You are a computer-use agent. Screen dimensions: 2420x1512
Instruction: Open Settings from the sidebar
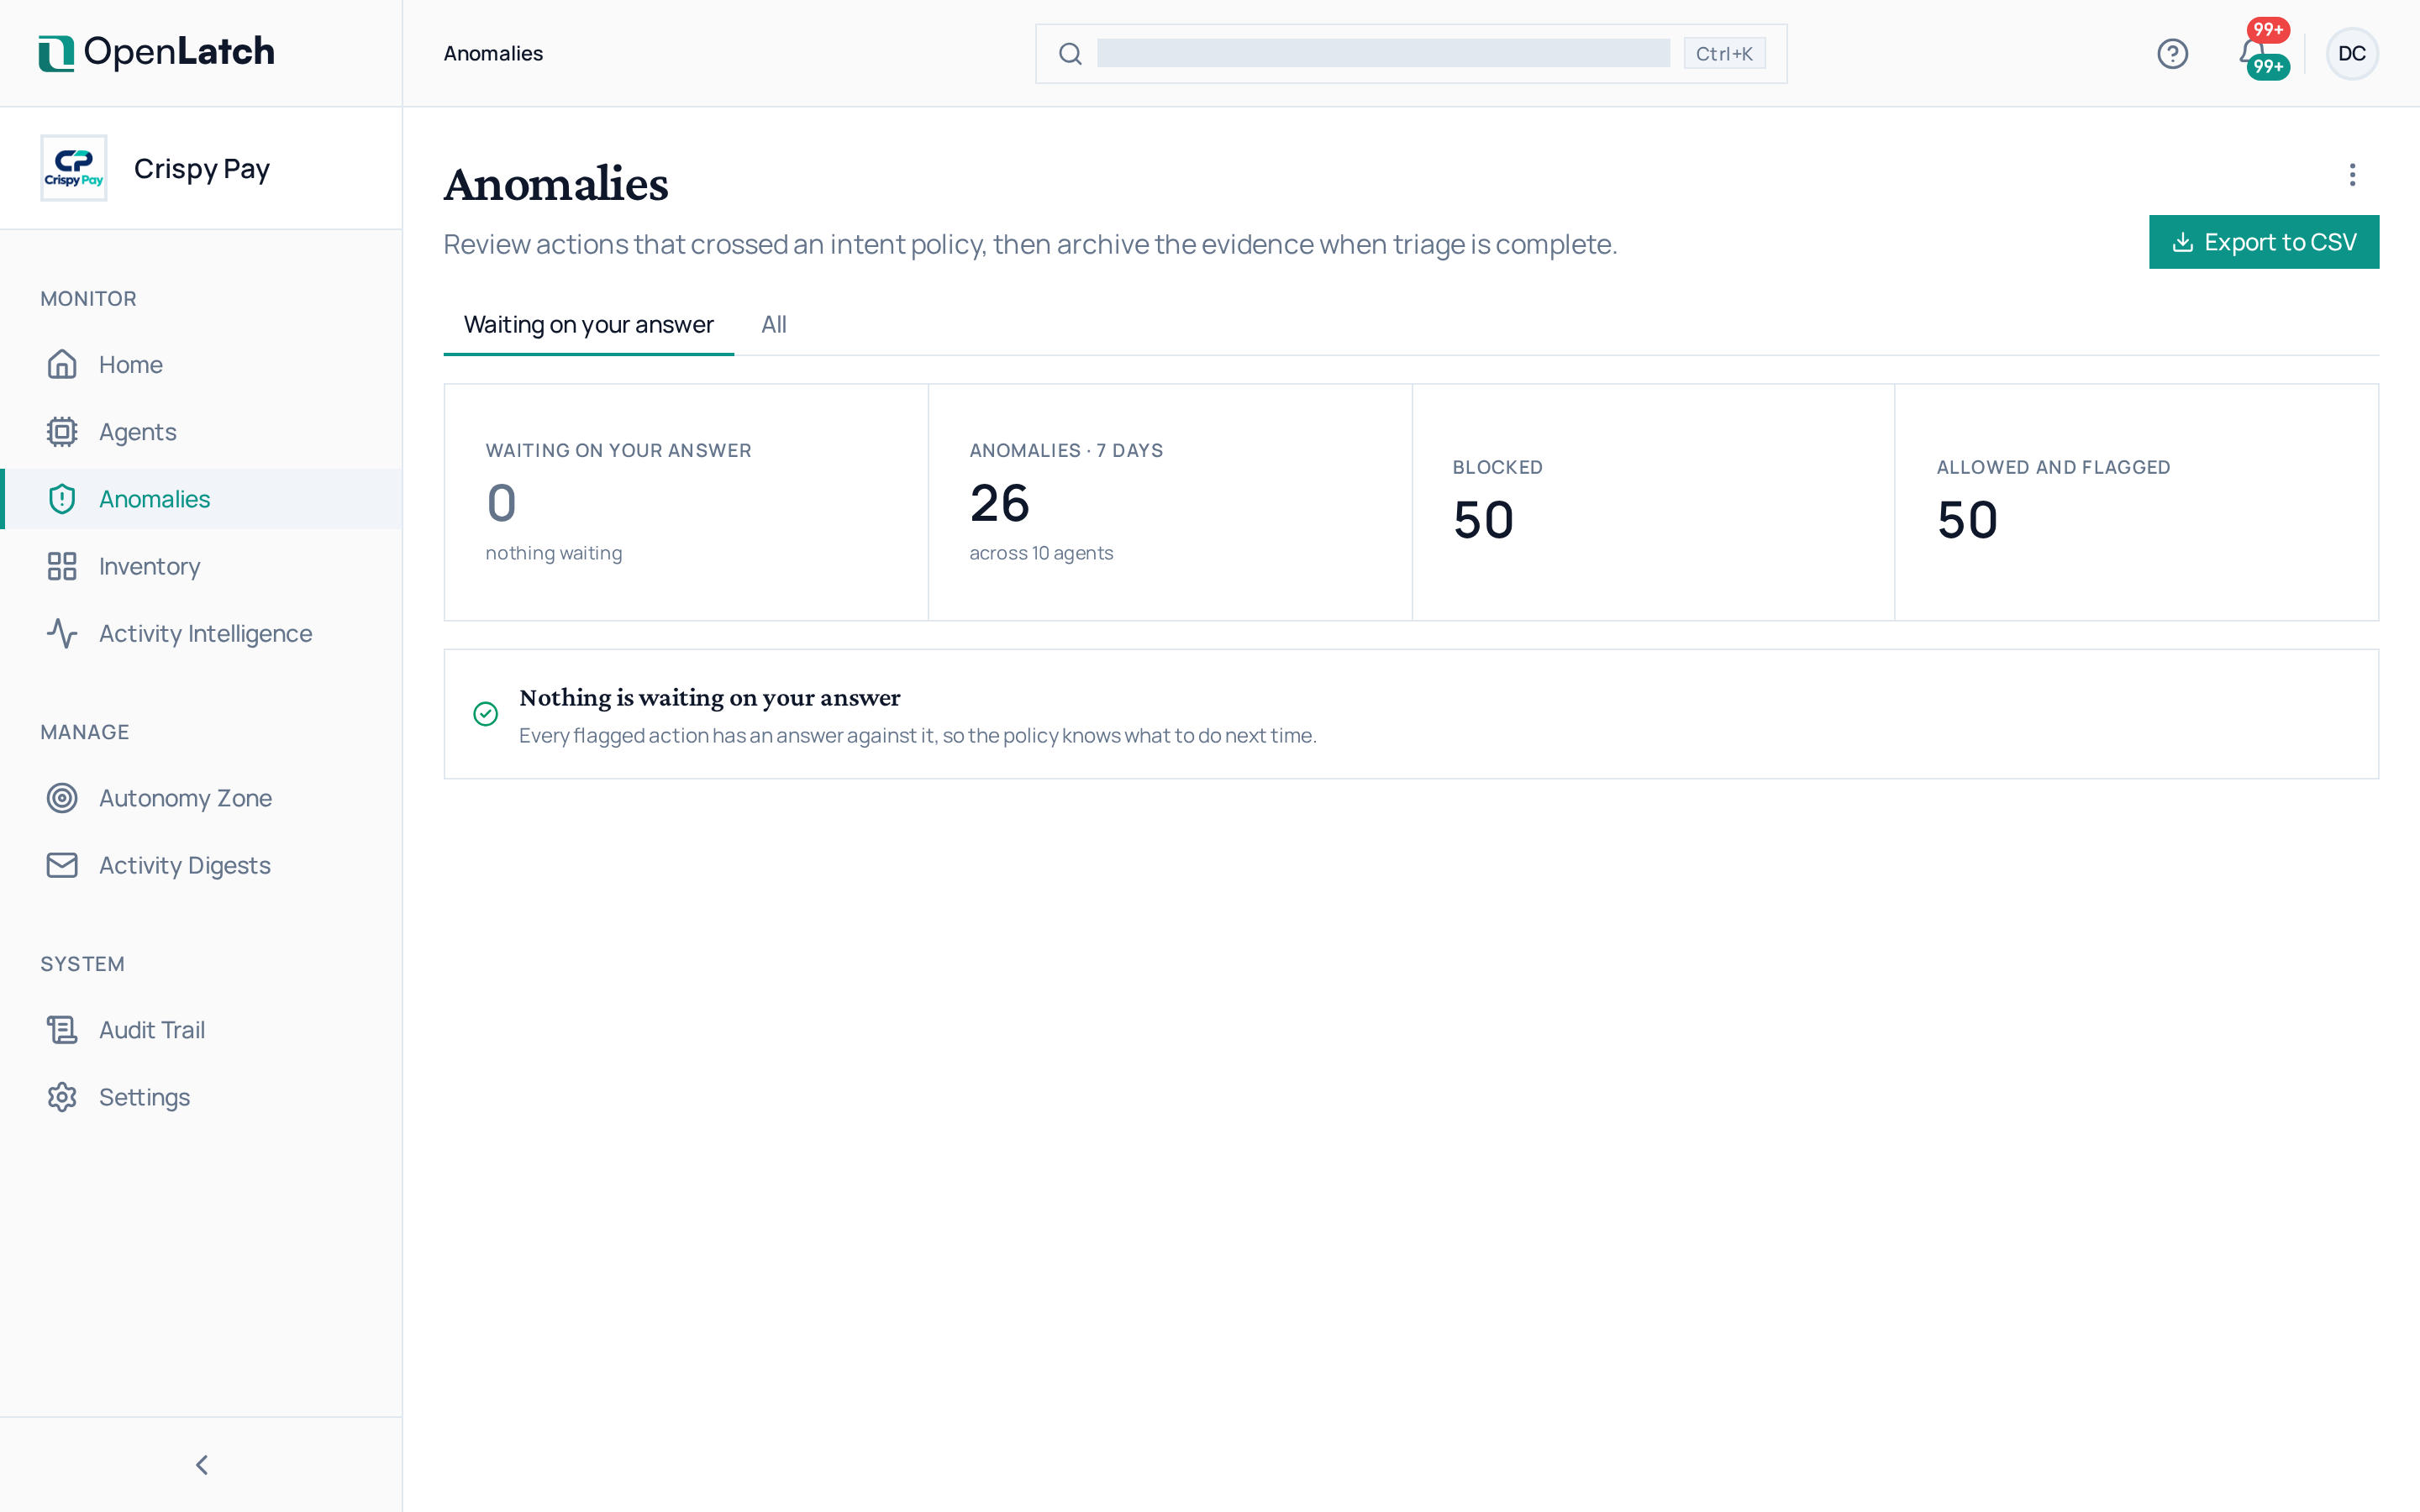click(202, 1097)
